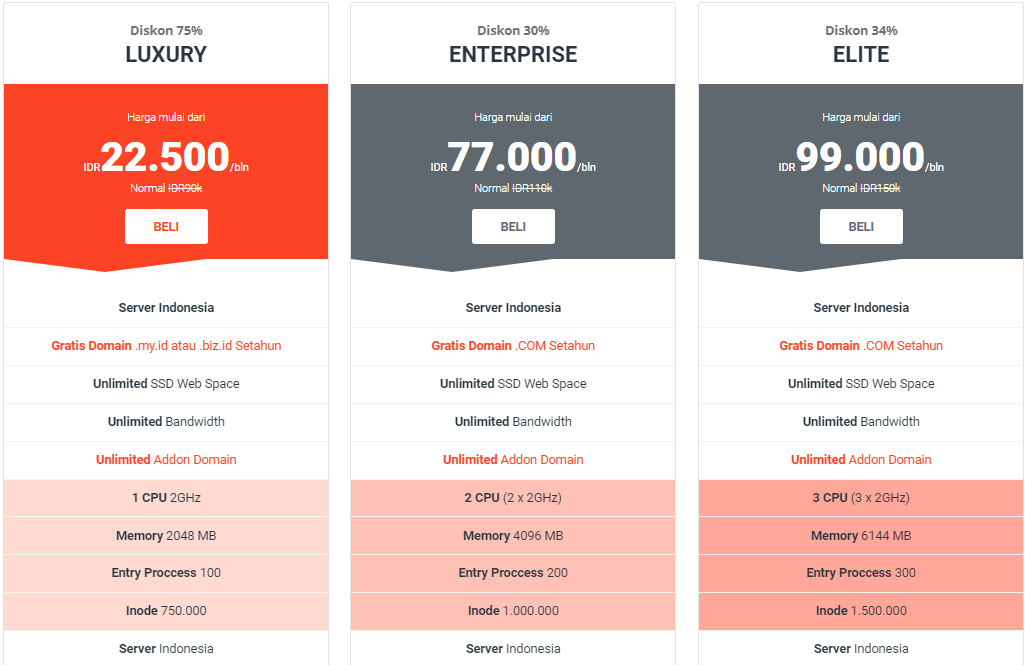
Task: Click the BELI button on the ENTERPRISE plan
Action: (x=513, y=226)
